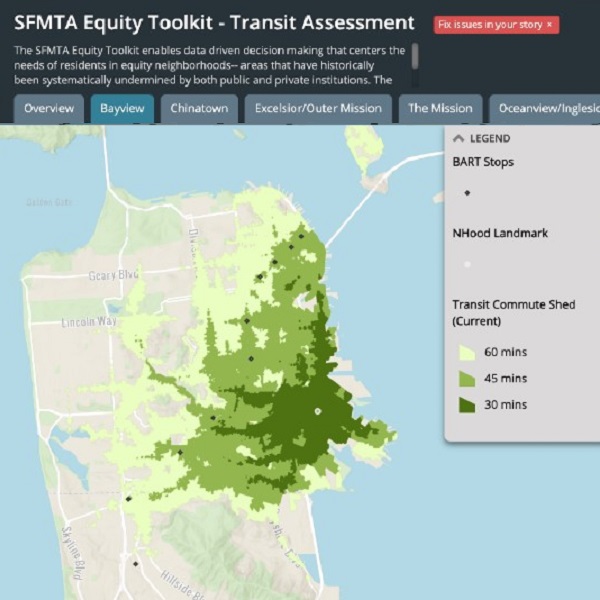The height and width of the screenshot is (600, 600).
Task: Dismiss the Fix issues banner with the x
Action: (549, 24)
